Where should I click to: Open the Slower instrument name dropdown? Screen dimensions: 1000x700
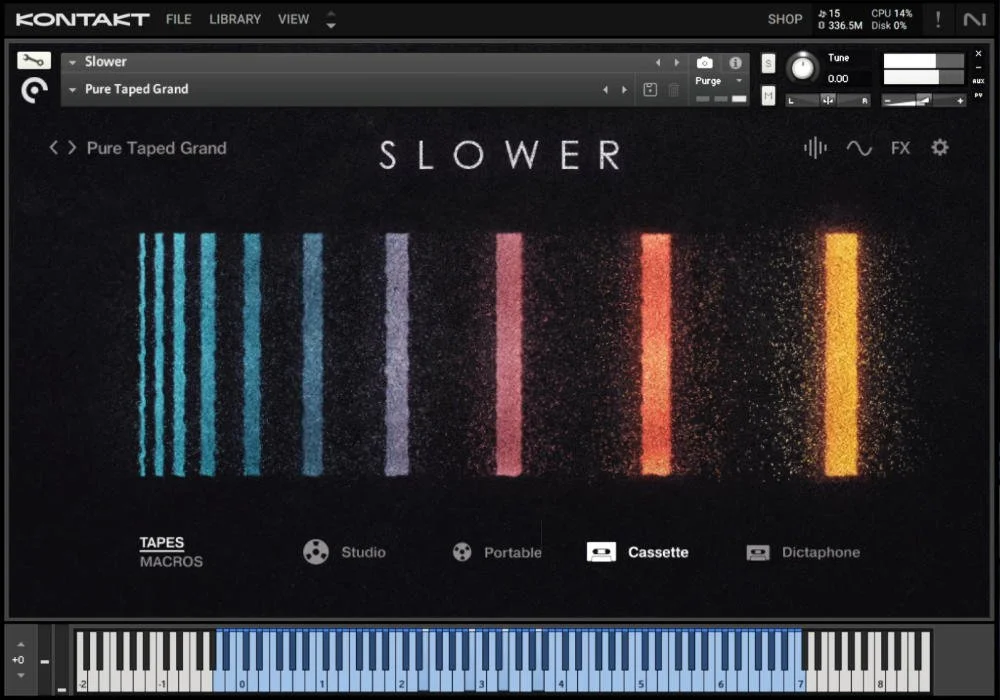coord(73,62)
